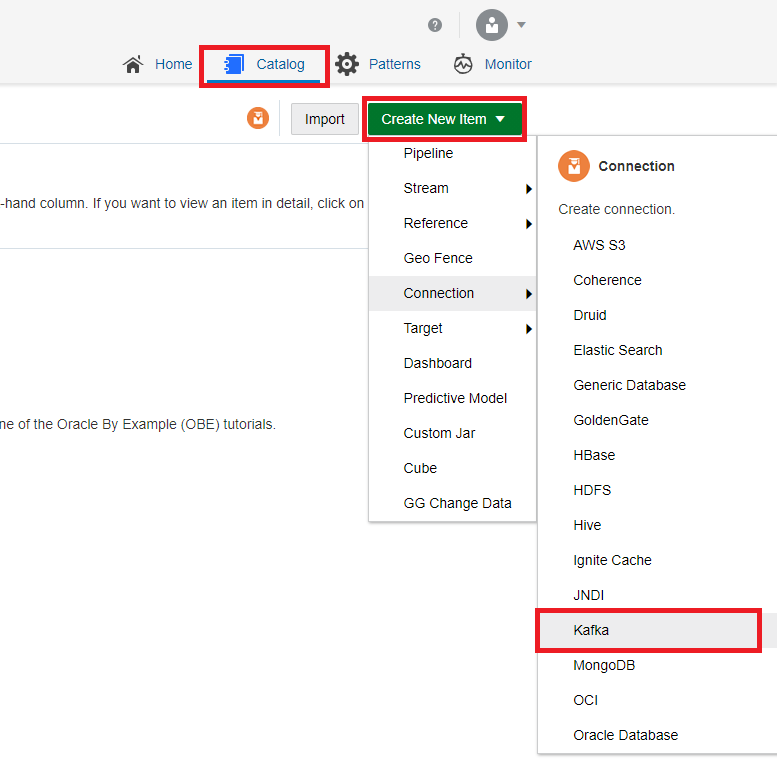Click the Catalog notebook icon

pos(235,64)
